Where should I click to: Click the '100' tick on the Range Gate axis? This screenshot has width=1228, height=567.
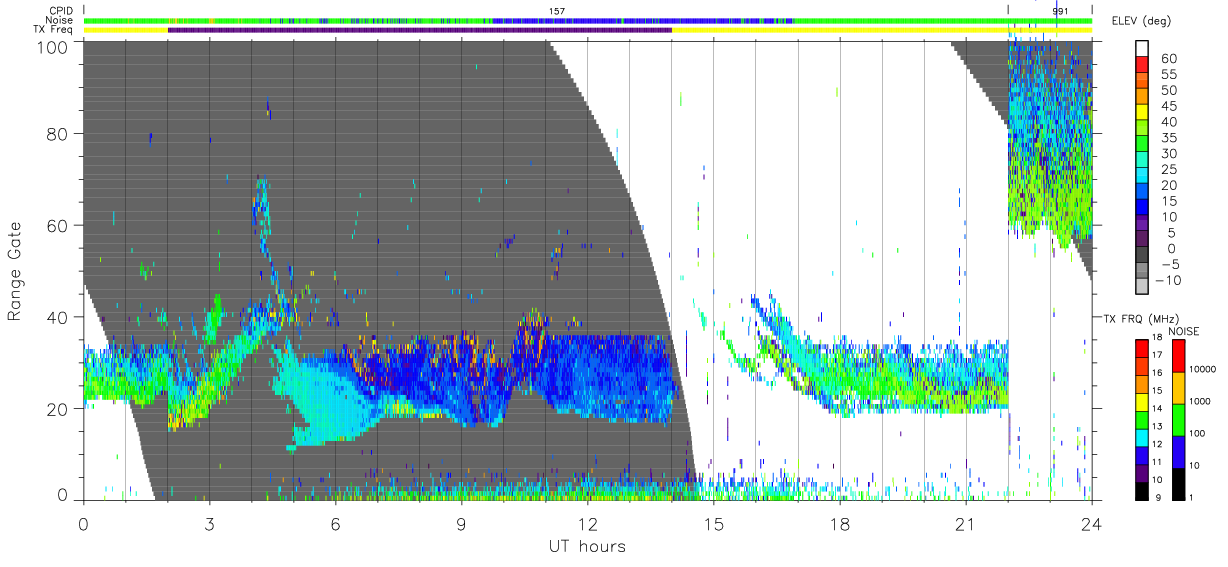coord(54,46)
